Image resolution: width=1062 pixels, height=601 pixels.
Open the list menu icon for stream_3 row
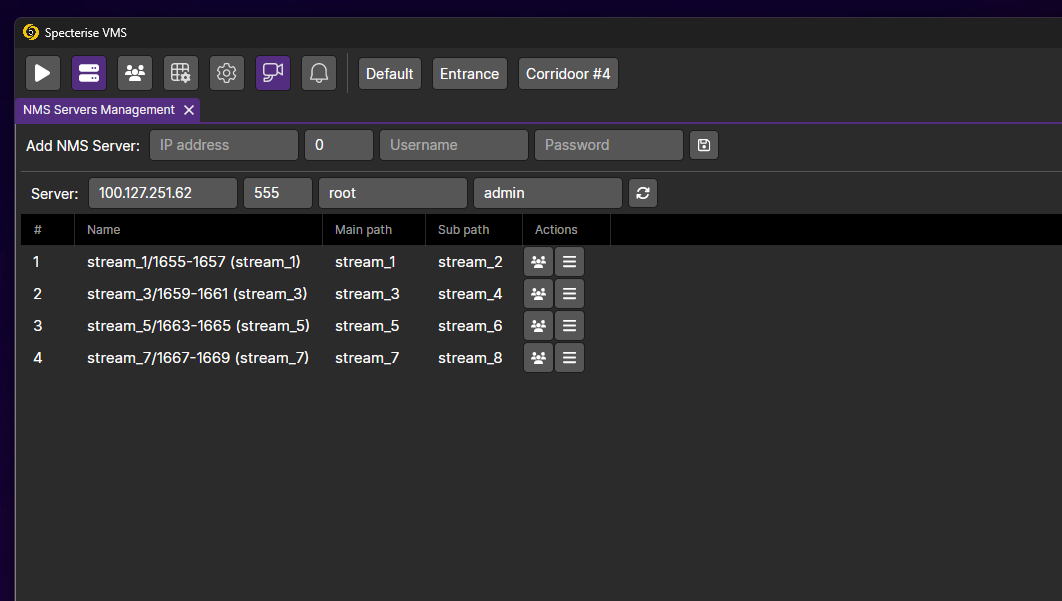pos(570,293)
